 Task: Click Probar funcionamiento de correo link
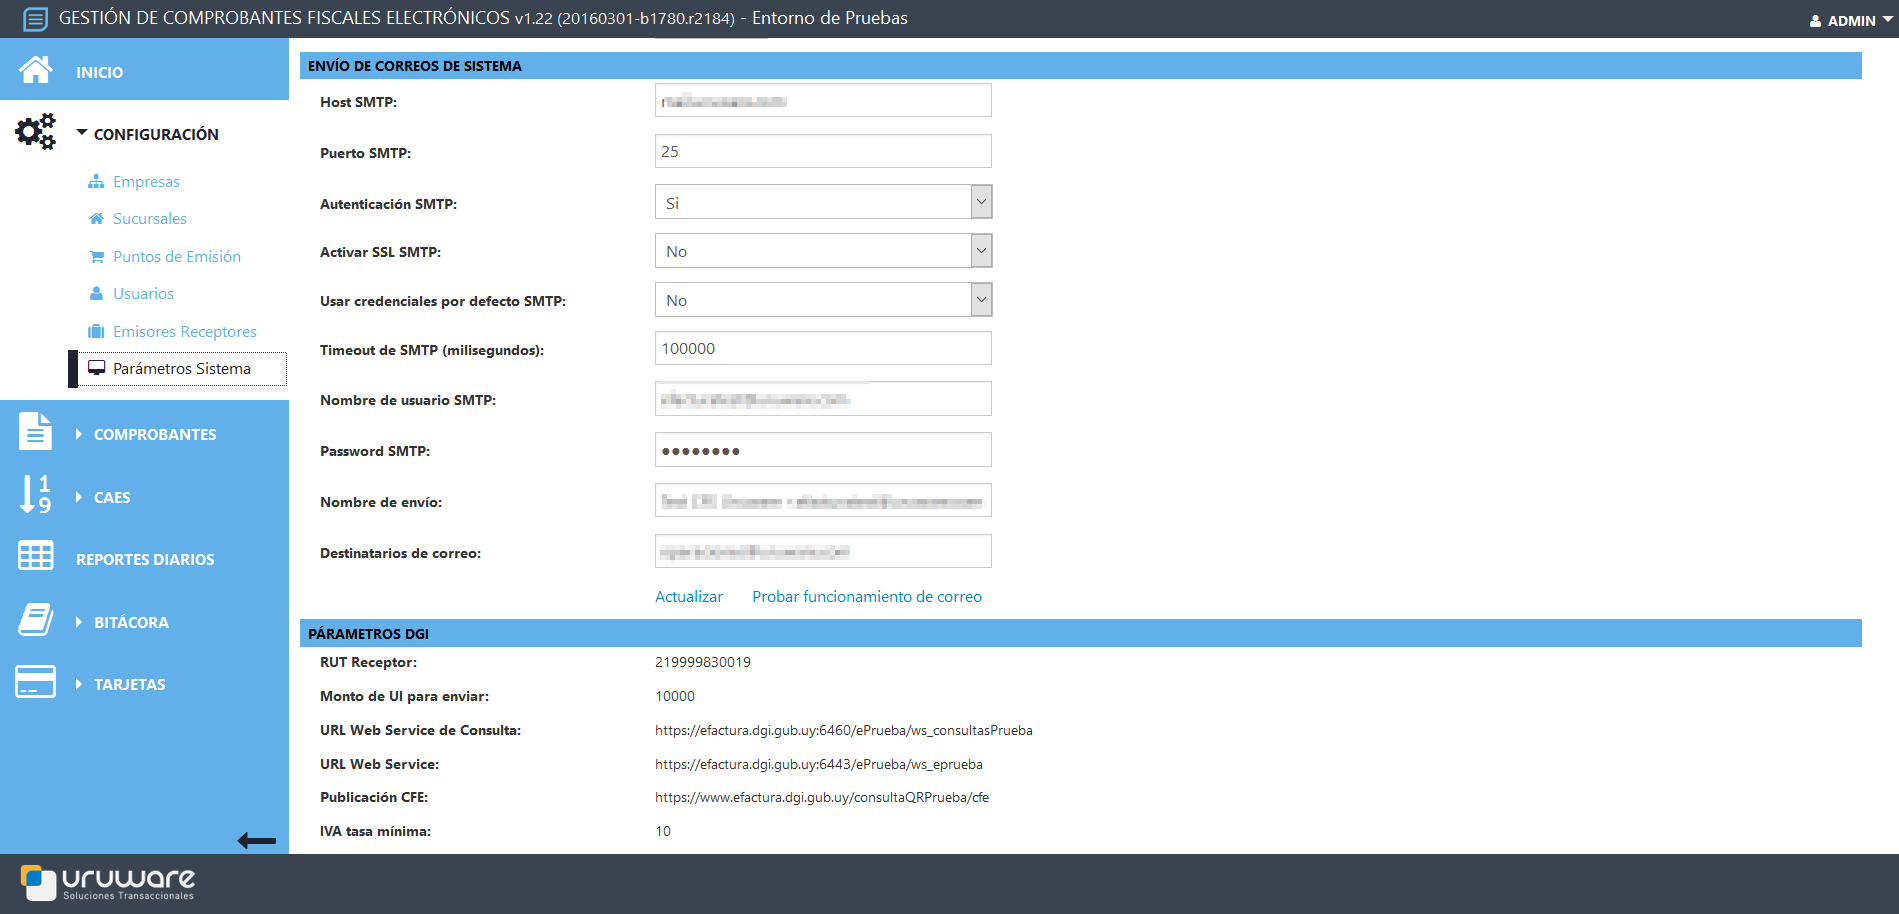point(866,596)
